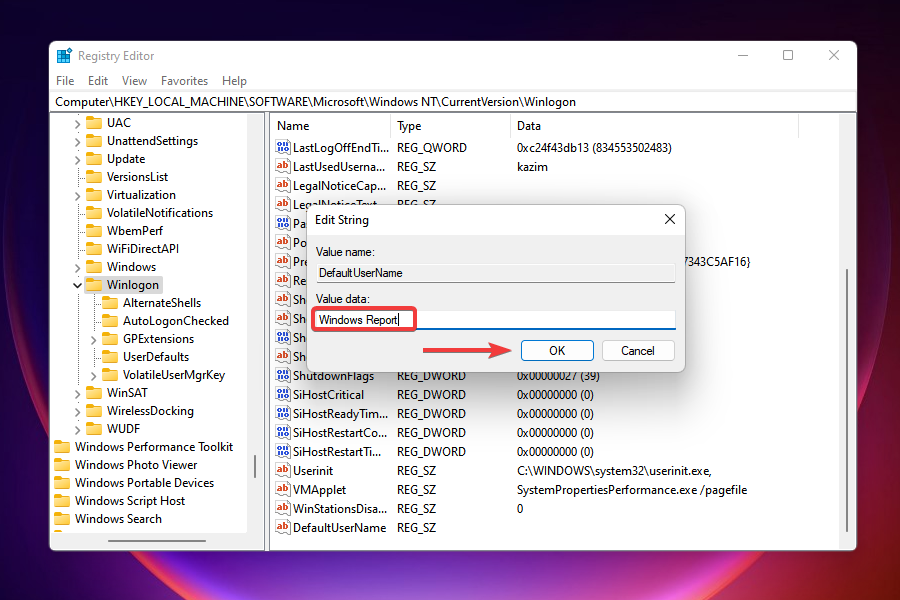Image resolution: width=900 pixels, height=600 pixels.
Task: Click the AutoLogonChecked folder icon
Action: [110, 320]
